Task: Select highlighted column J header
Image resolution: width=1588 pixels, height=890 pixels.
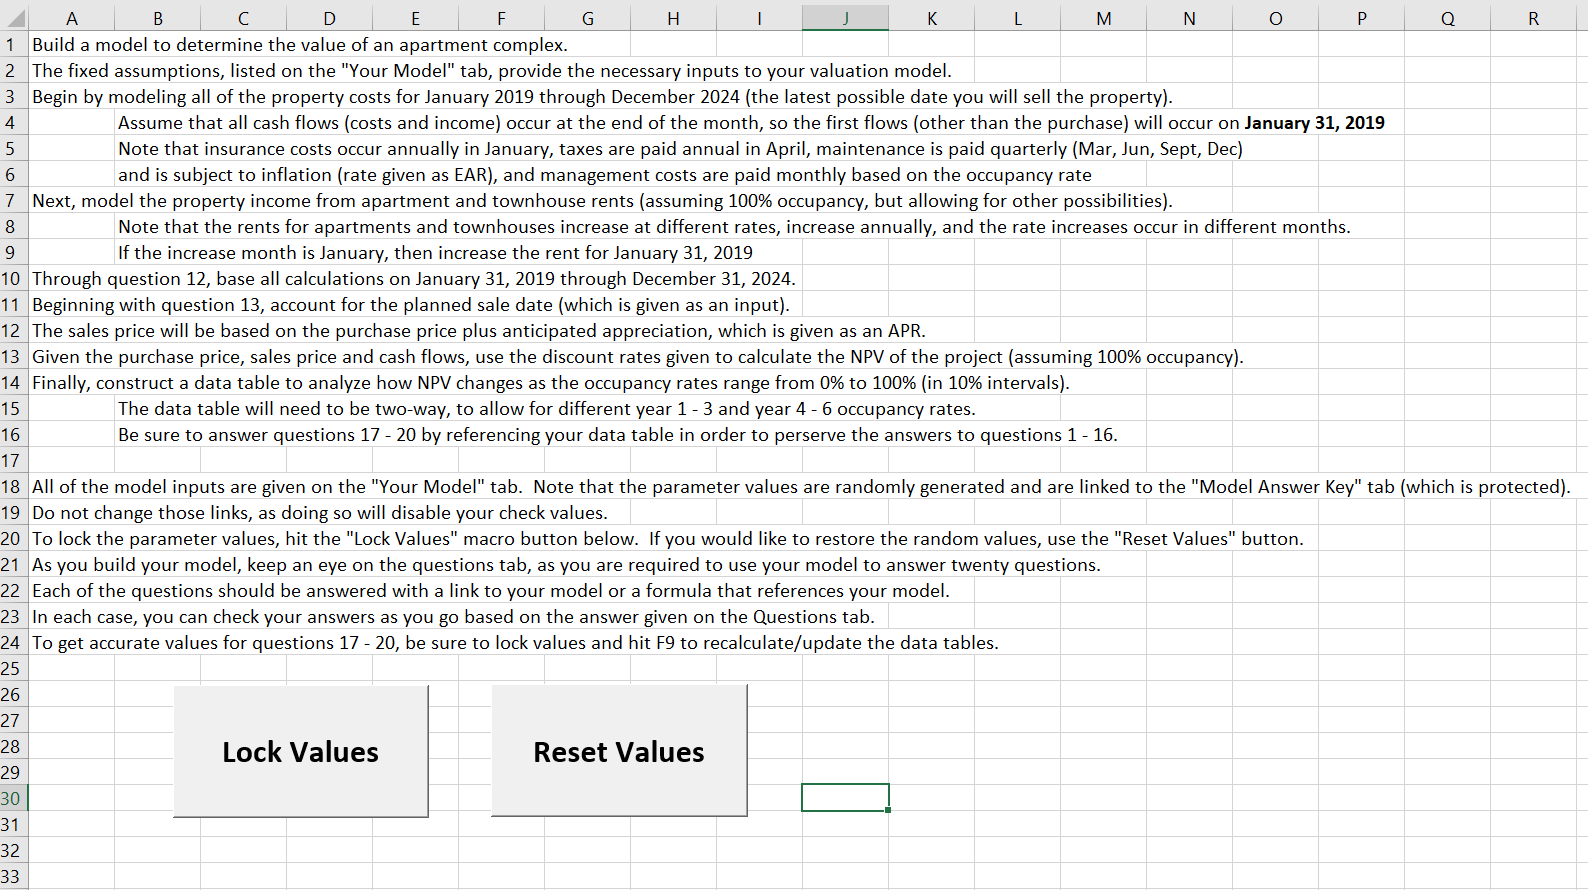Action: click(x=845, y=18)
